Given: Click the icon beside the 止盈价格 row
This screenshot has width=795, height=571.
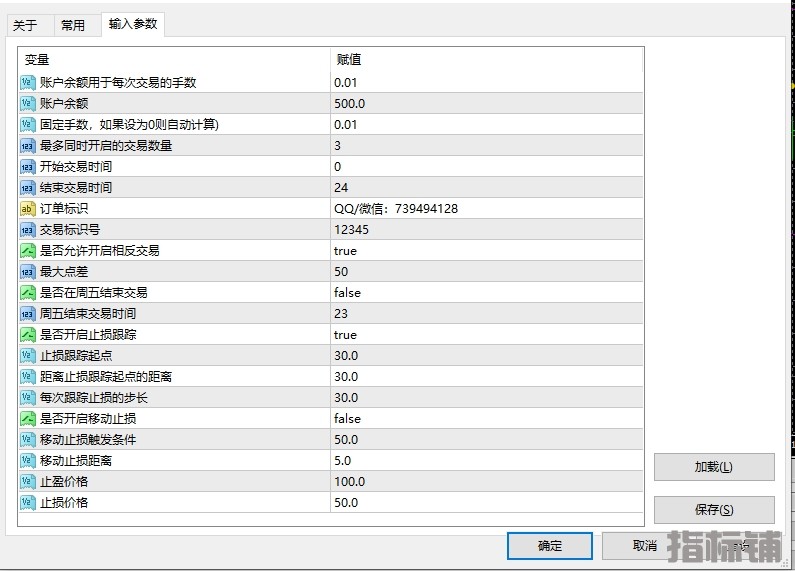Looking at the screenshot, I should click(x=28, y=481).
